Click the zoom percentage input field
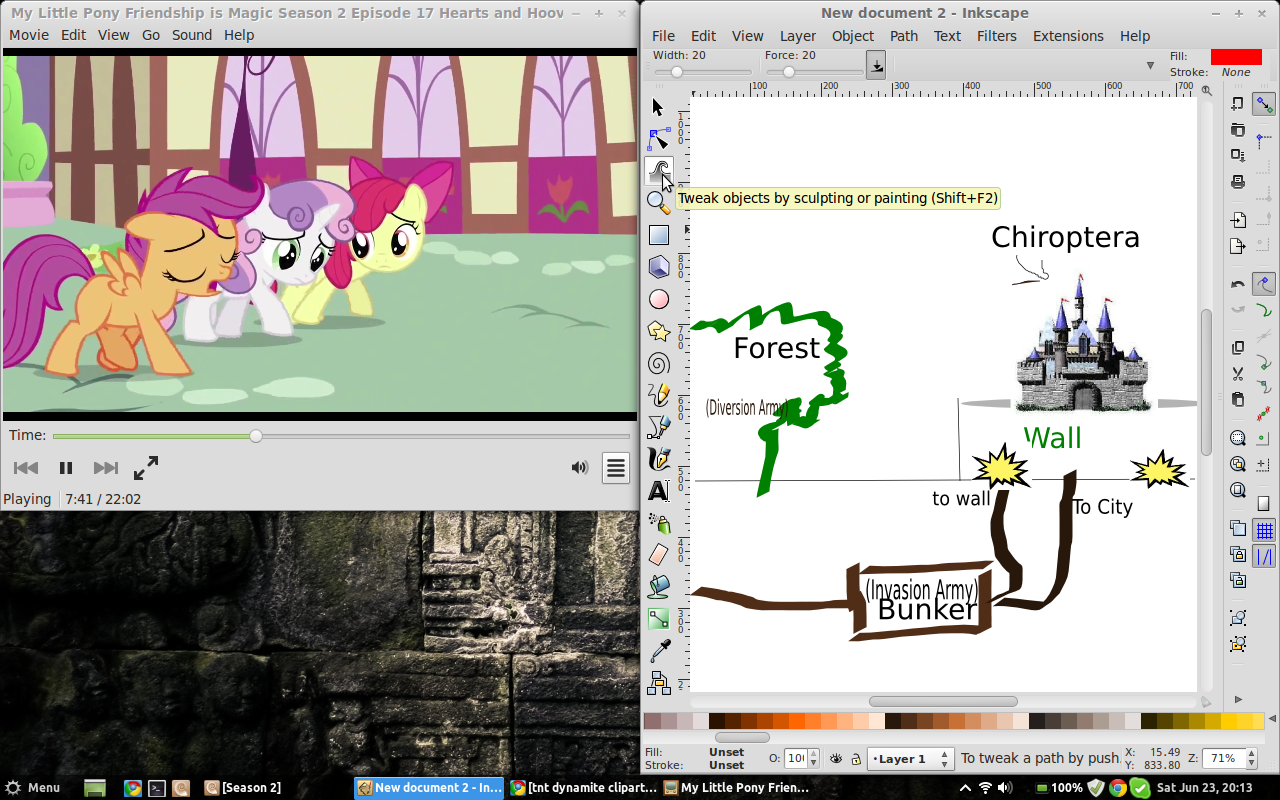This screenshot has width=1280, height=800. (x=1221, y=759)
